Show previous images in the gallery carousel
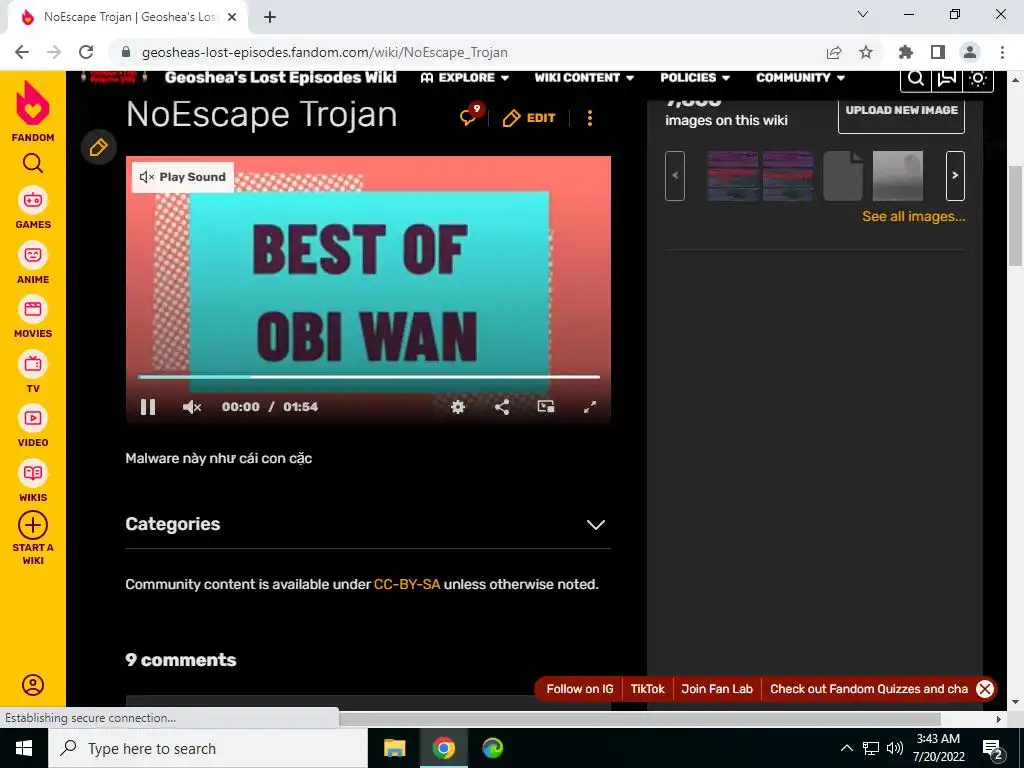Screen dimensions: 1024x768 [675, 176]
